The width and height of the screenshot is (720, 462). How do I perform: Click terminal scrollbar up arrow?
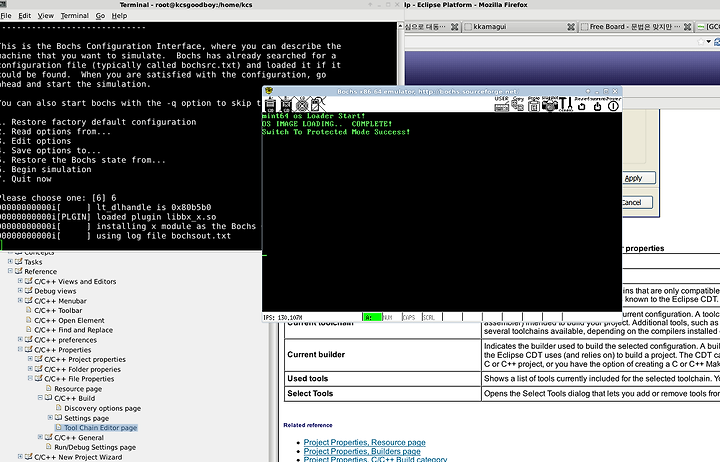coord(400,26)
